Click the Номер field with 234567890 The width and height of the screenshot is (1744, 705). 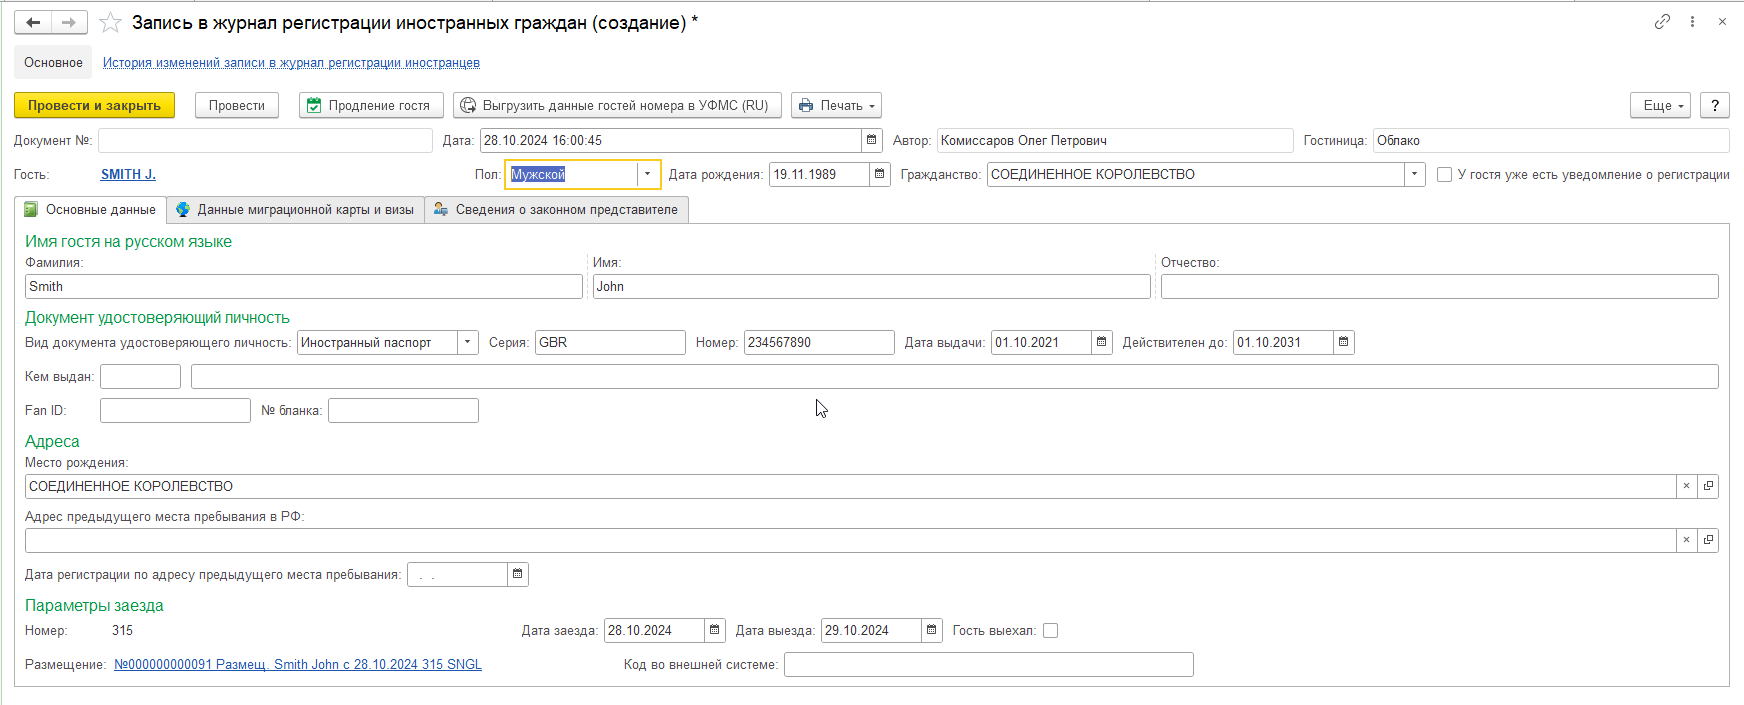819,342
